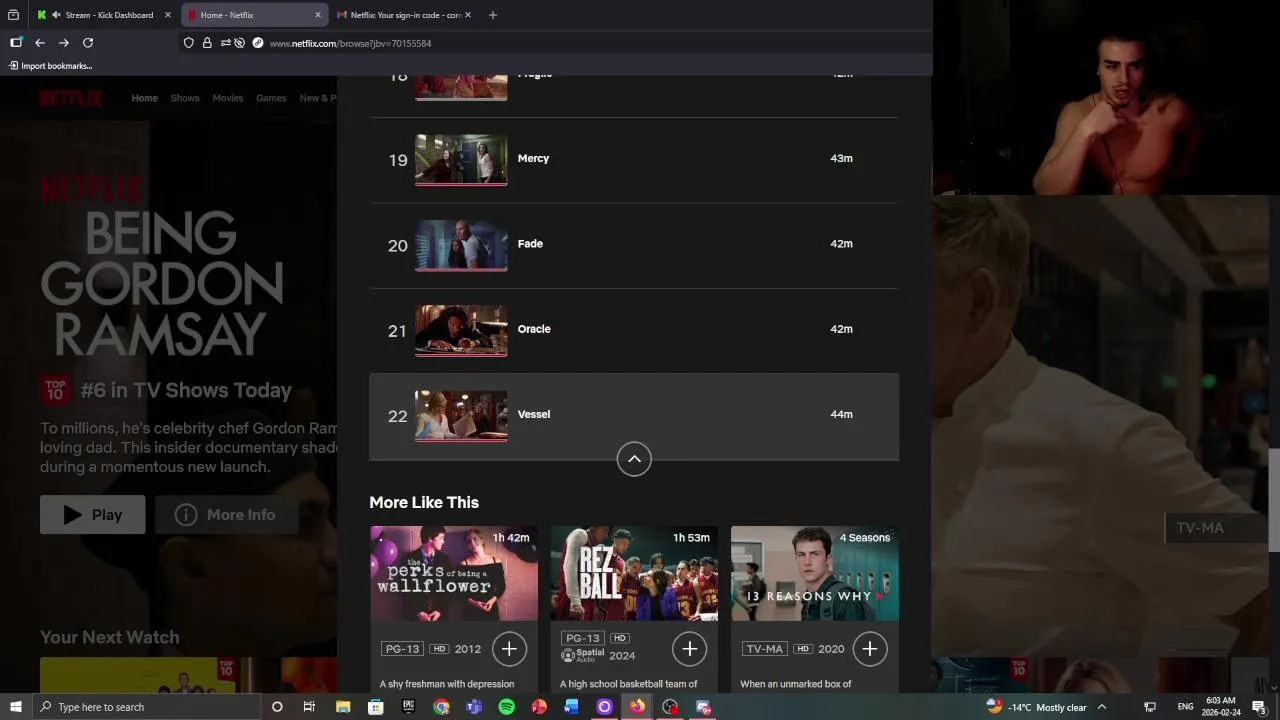Open More Info for Being Gordon Ramsay
Image resolution: width=1280 pixels, height=720 pixels.
click(226, 514)
